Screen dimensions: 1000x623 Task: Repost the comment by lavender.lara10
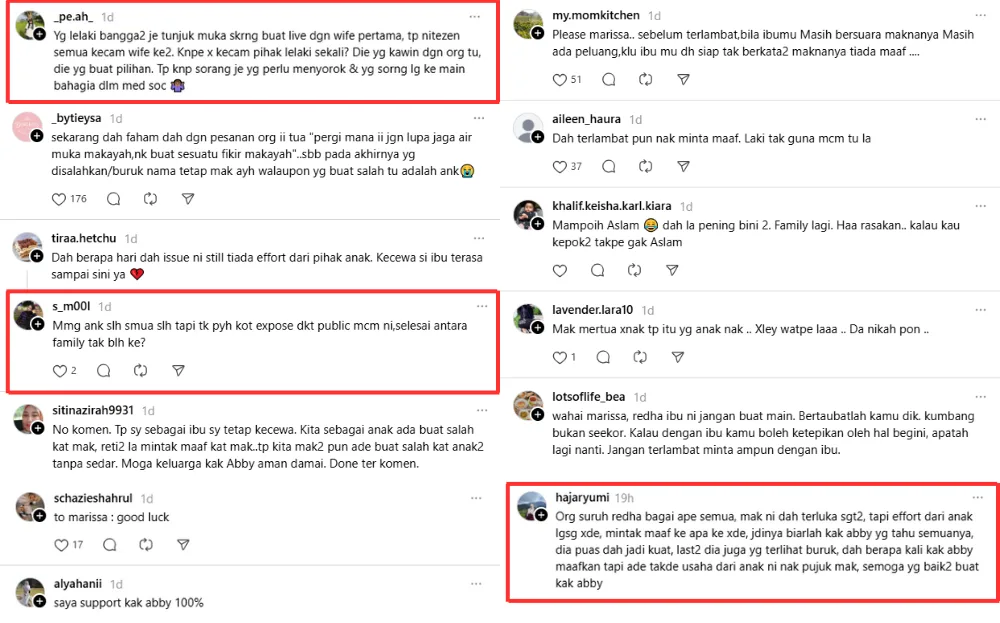pyautogui.click(x=646, y=357)
